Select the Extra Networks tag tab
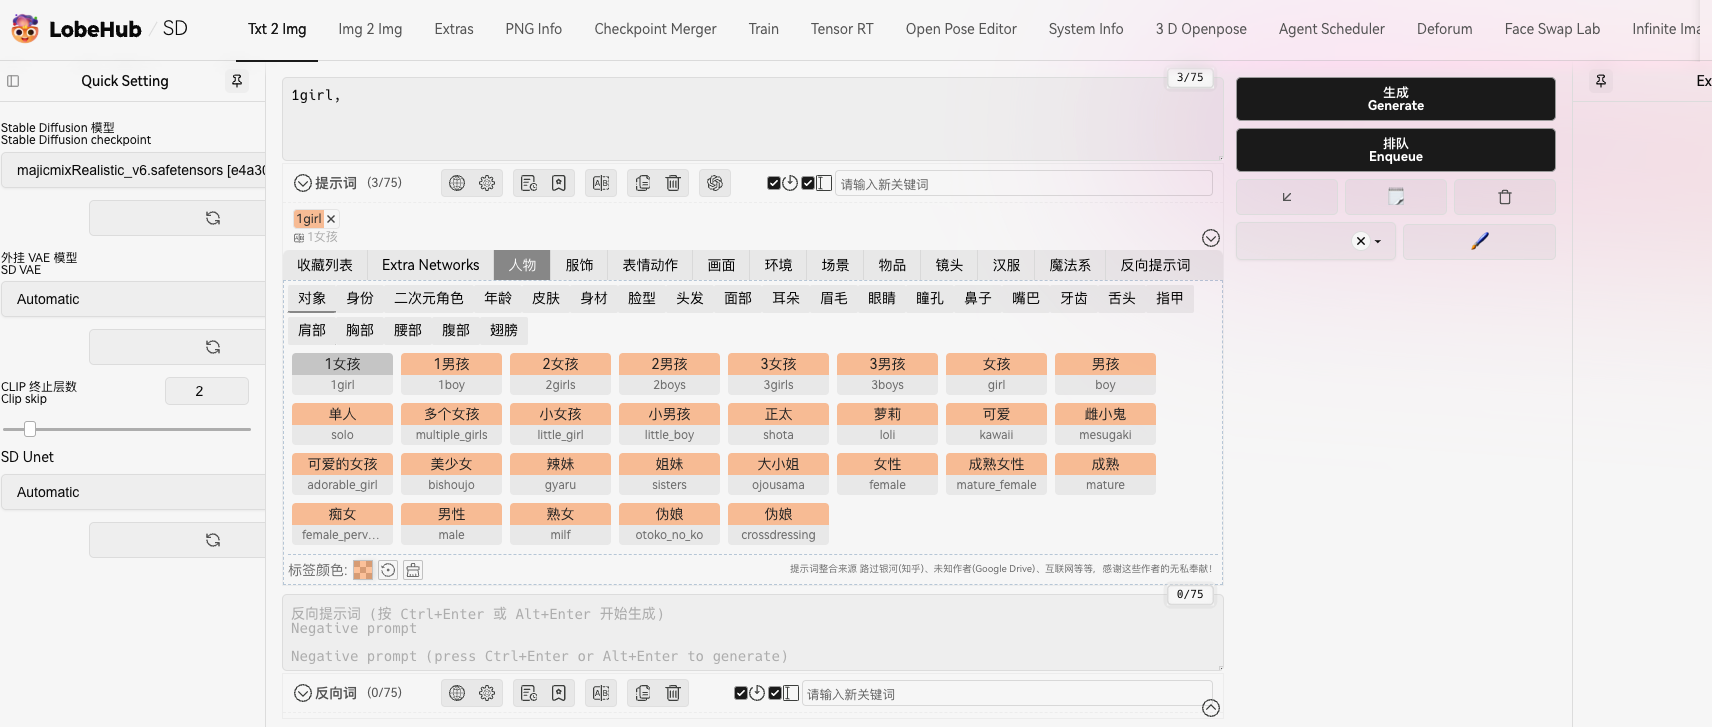The width and height of the screenshot is (1712, 727). (x=430, y=265)
